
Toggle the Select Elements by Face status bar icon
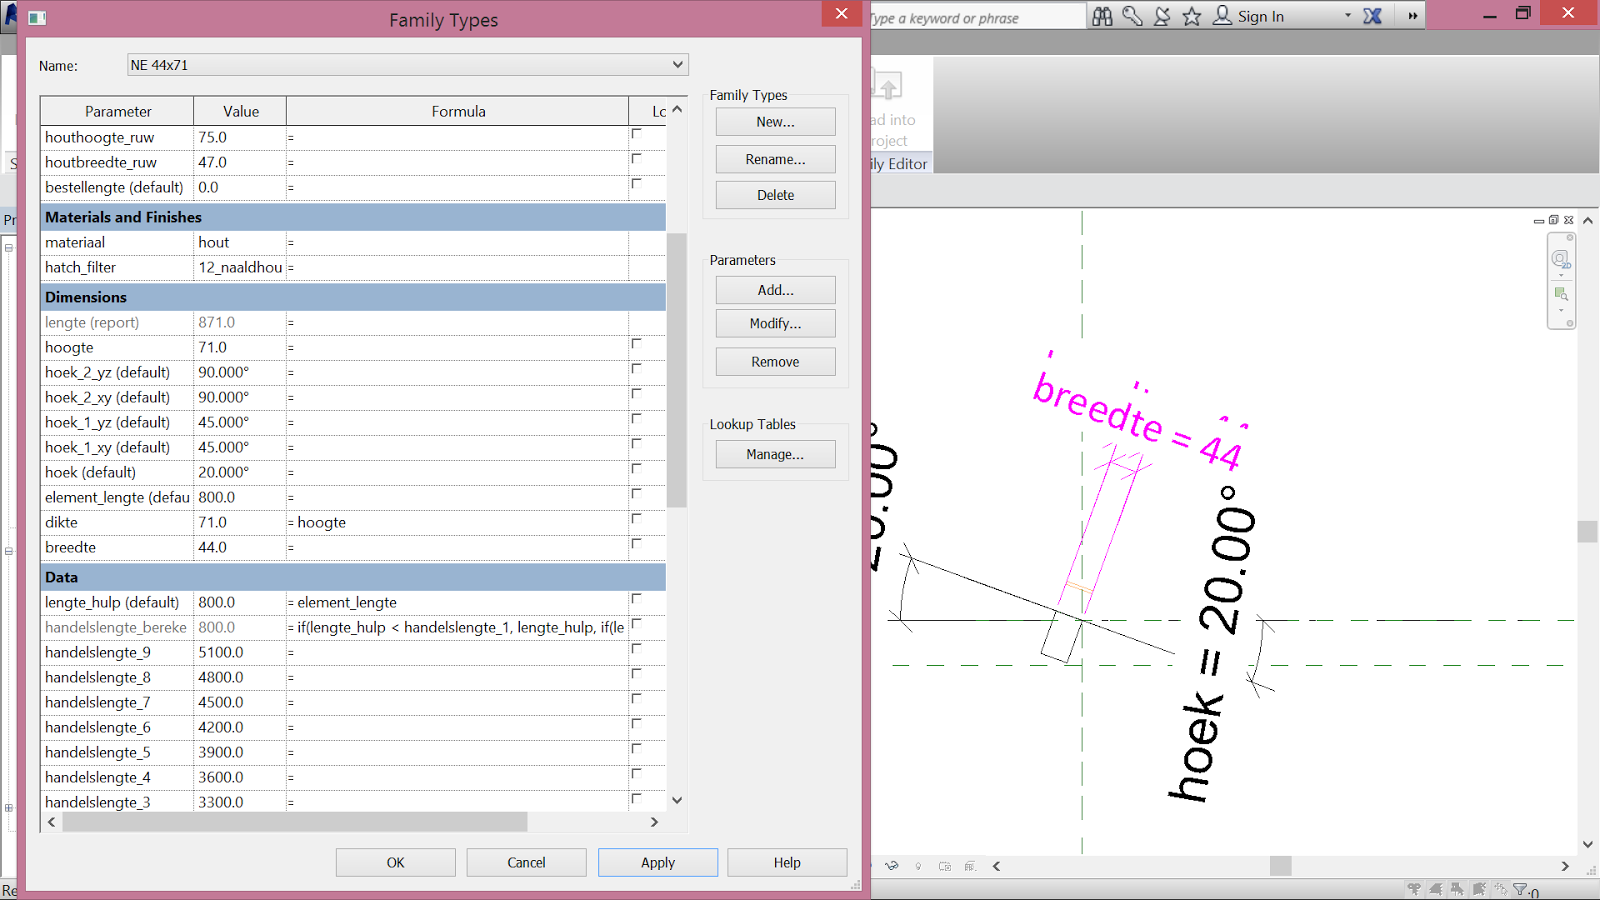pos(1479,889)
